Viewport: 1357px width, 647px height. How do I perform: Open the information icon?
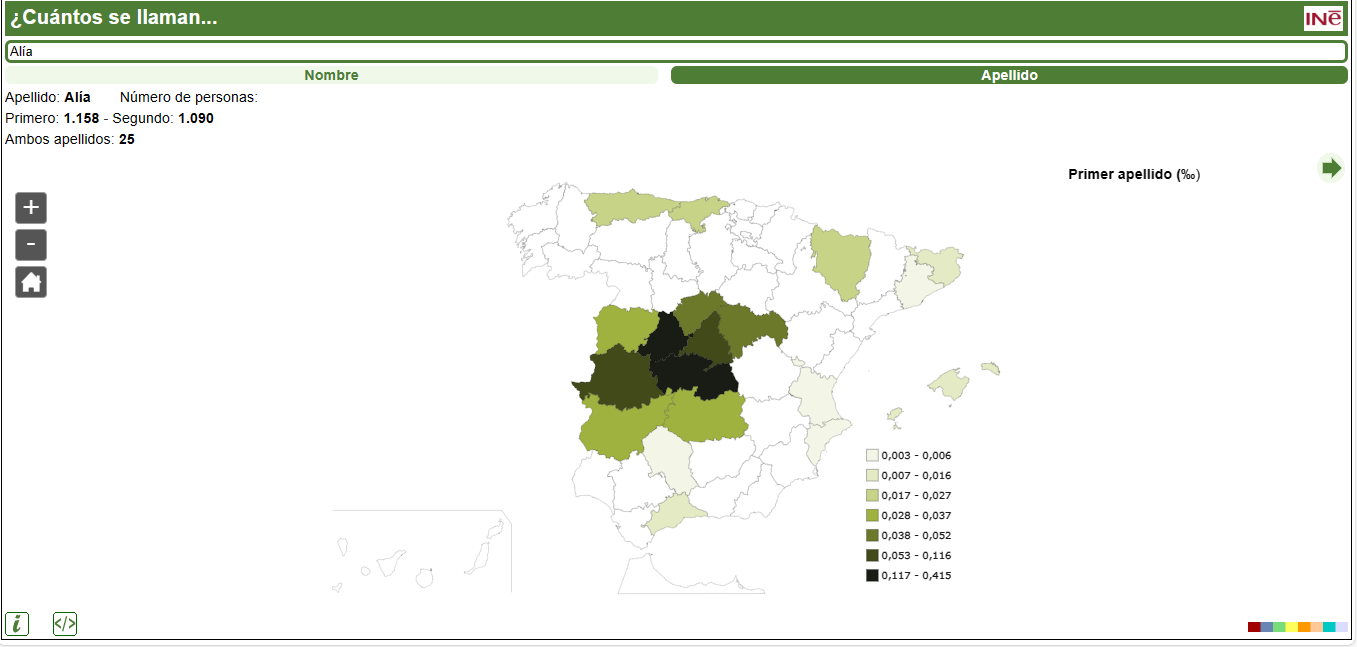(x=17, y=624)
